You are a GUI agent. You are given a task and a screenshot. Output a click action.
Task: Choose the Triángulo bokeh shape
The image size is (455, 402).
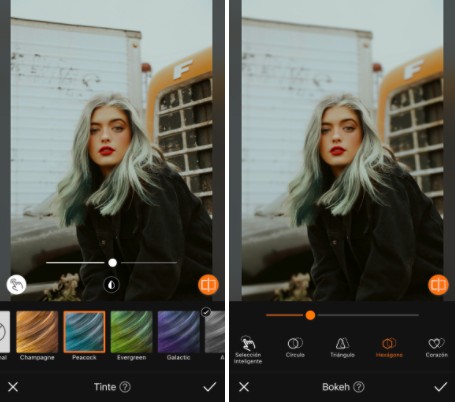[342, 347]
